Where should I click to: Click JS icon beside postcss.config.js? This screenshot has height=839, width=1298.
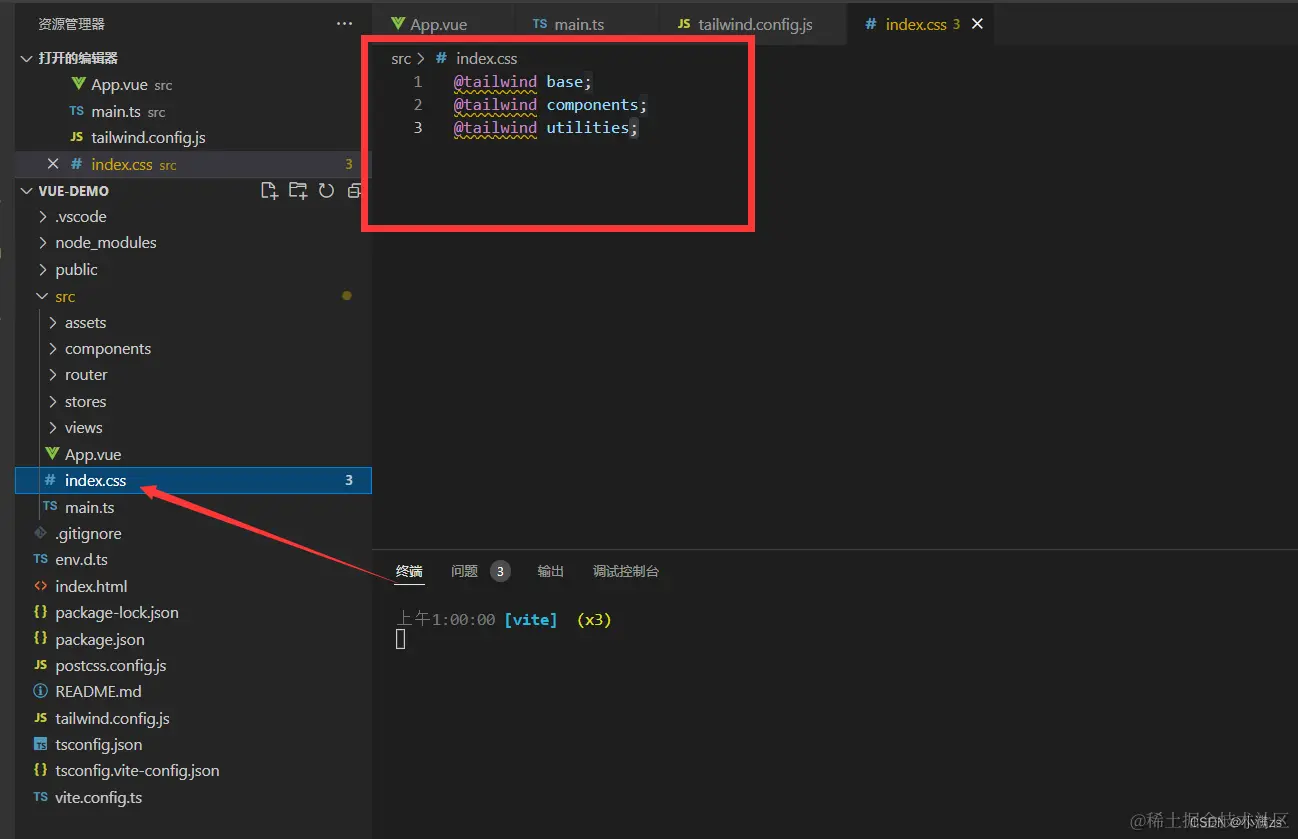[40, 665]
